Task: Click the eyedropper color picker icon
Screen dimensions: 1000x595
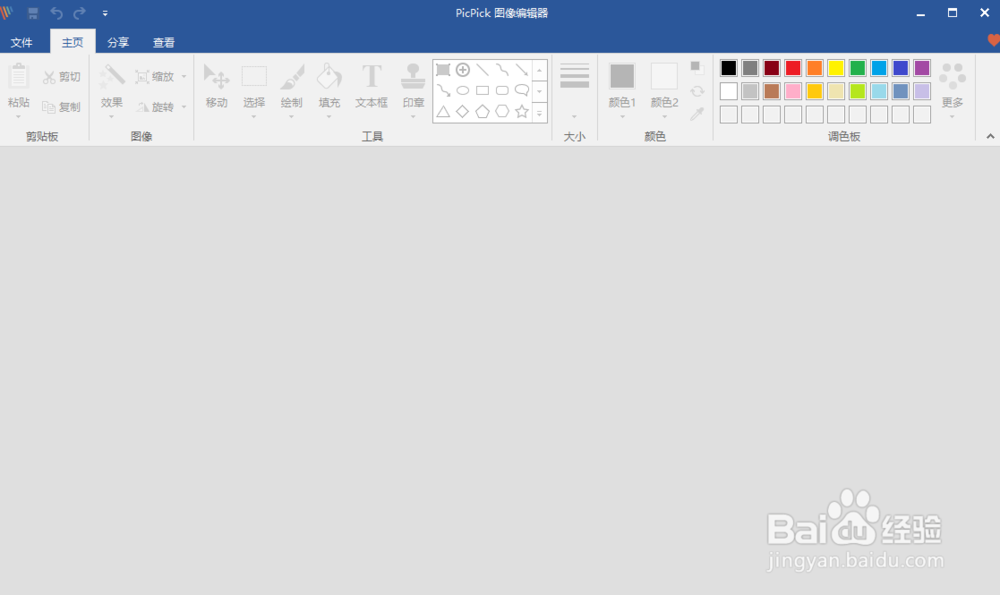Action: (697, 114)
